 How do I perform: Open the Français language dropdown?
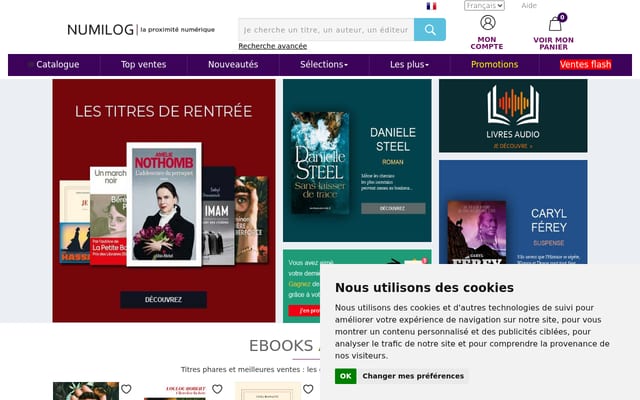484,5
